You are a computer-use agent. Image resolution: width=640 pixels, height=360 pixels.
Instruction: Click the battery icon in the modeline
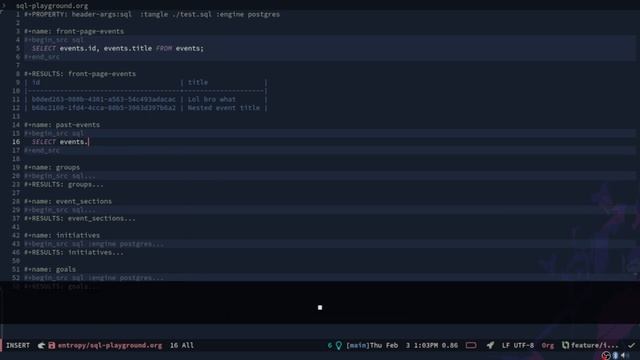[x=471, y=345]
